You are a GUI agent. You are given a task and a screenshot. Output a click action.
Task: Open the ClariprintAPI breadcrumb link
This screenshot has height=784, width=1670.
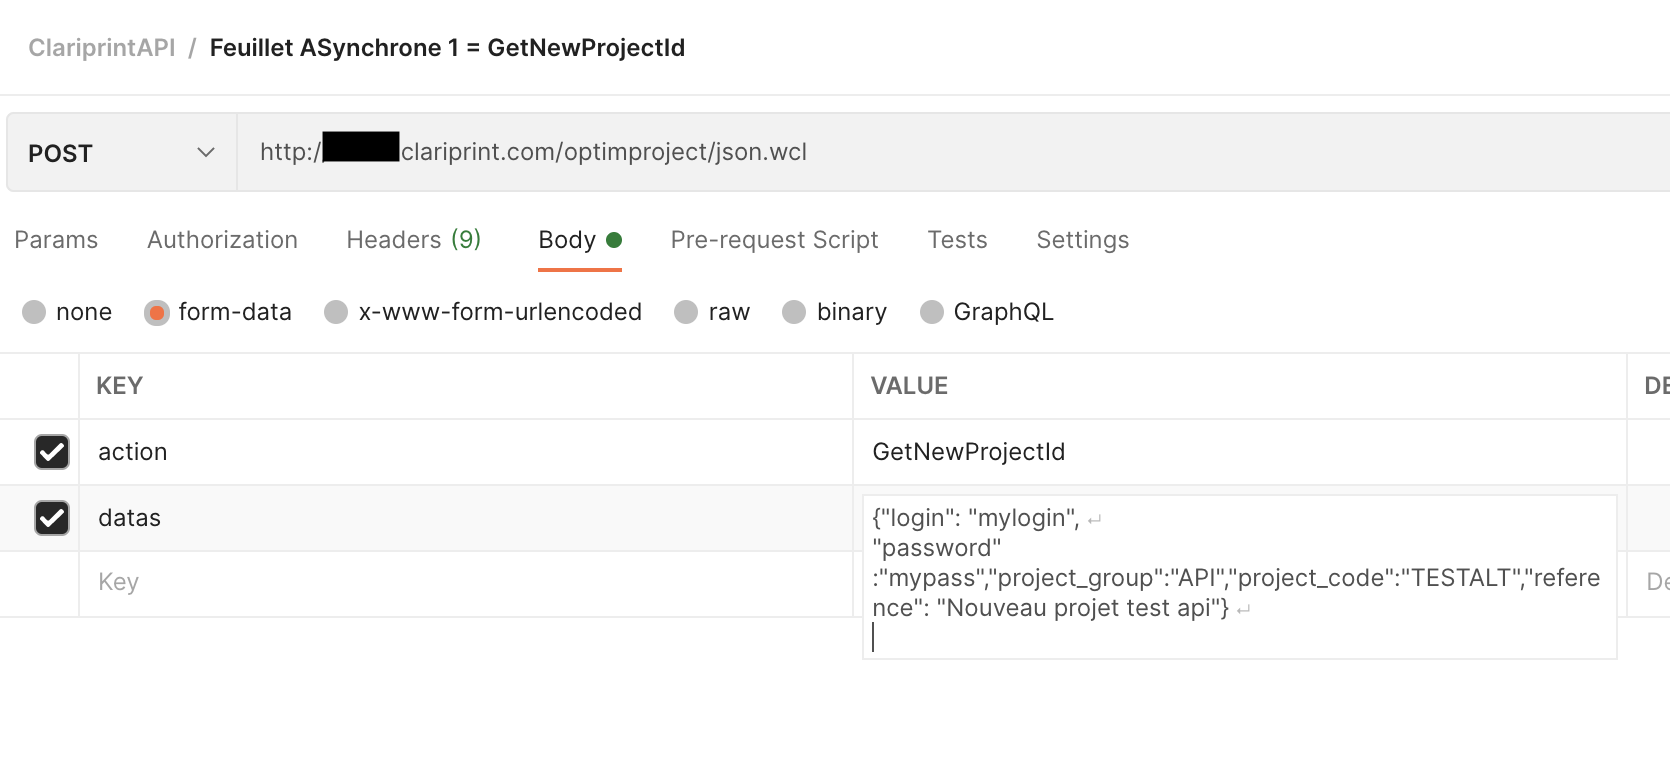[101, 48]
